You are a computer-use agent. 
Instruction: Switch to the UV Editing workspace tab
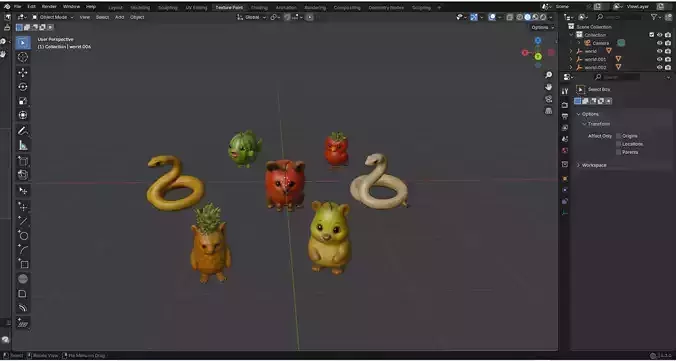[x=196, y=8]
